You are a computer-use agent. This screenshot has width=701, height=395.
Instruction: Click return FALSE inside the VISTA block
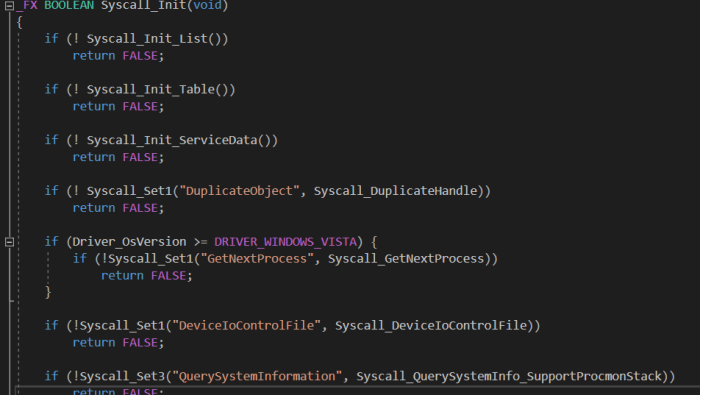(147, 276)
